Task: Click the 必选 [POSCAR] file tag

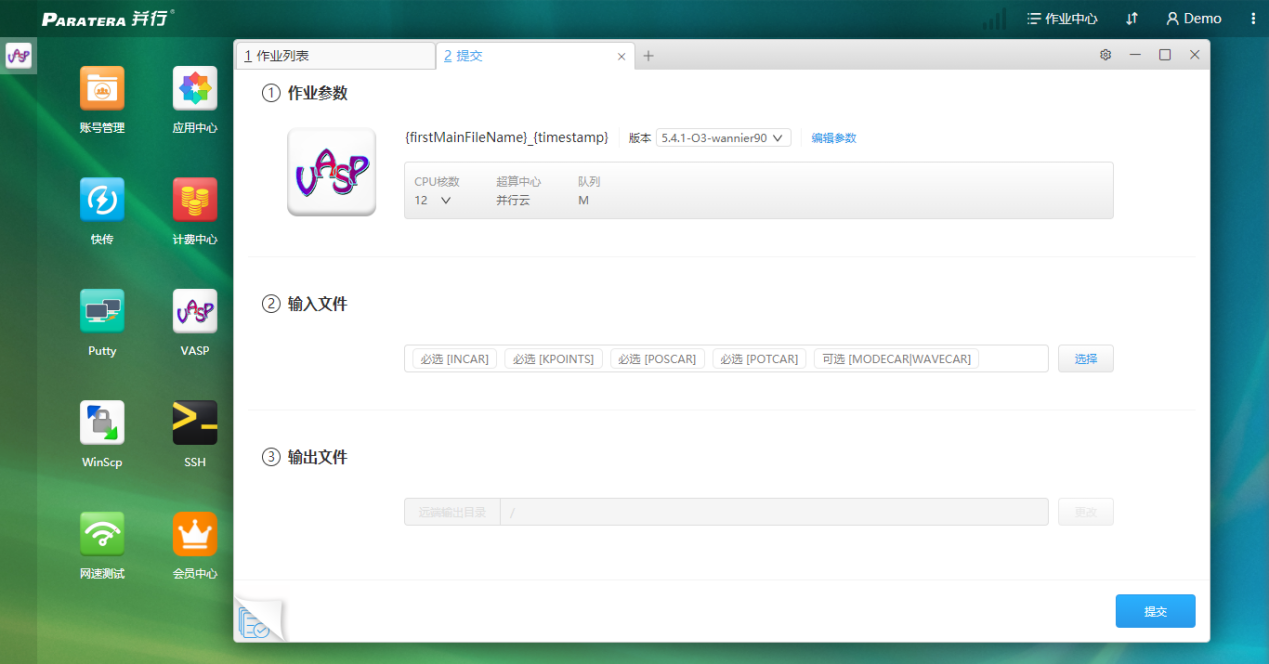Action: click(657, 359)
